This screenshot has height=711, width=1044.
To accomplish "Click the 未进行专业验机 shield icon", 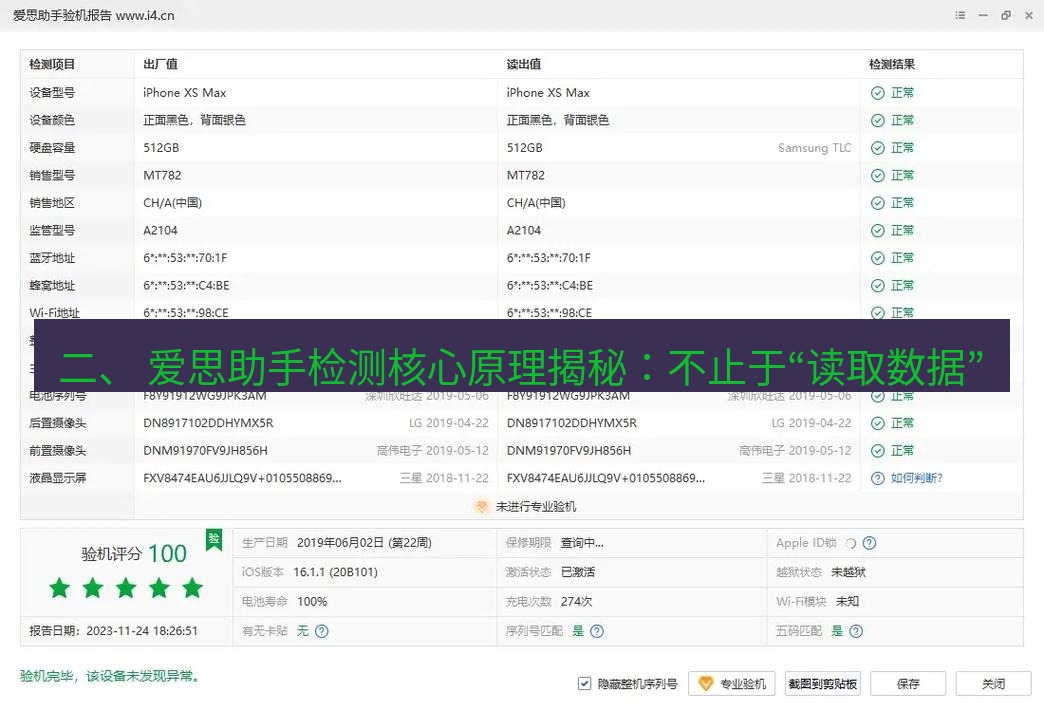I will point(482,506).
